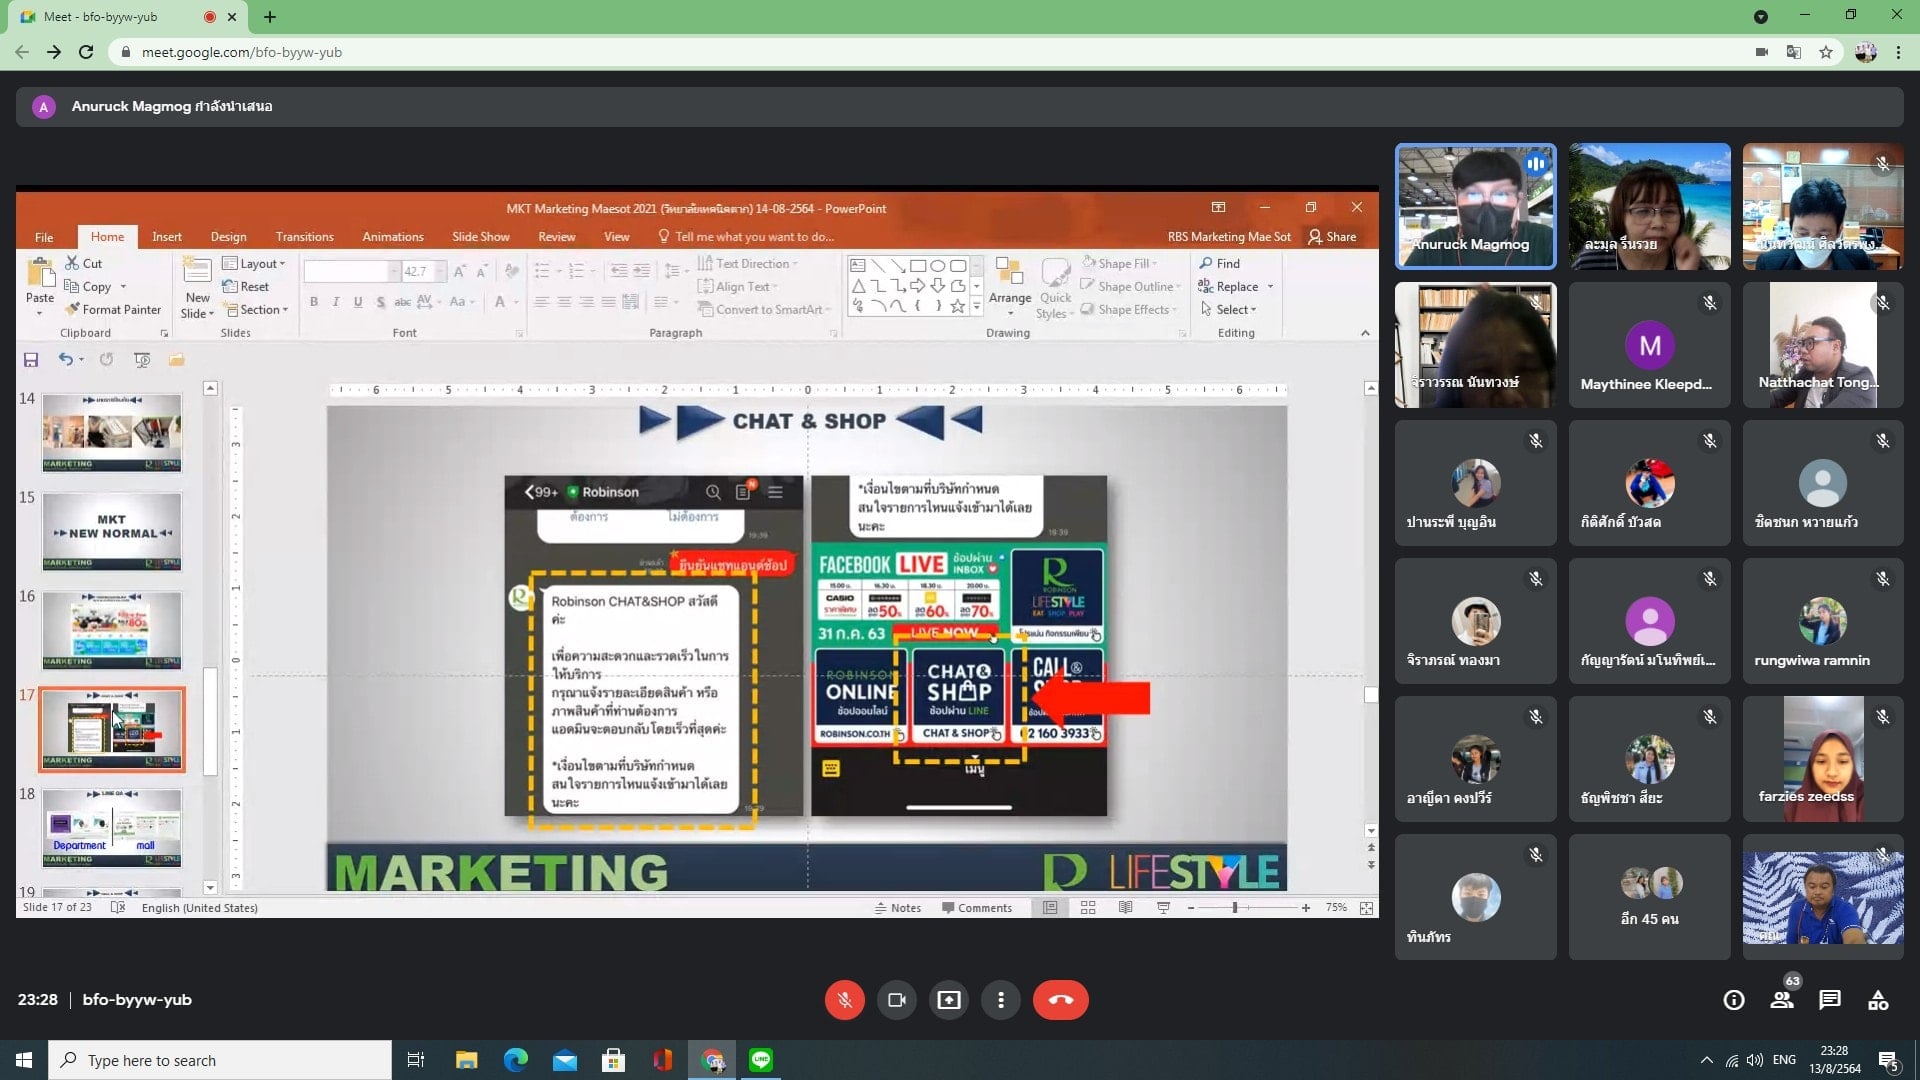Click the Arrange button

tap(1010, 285)
